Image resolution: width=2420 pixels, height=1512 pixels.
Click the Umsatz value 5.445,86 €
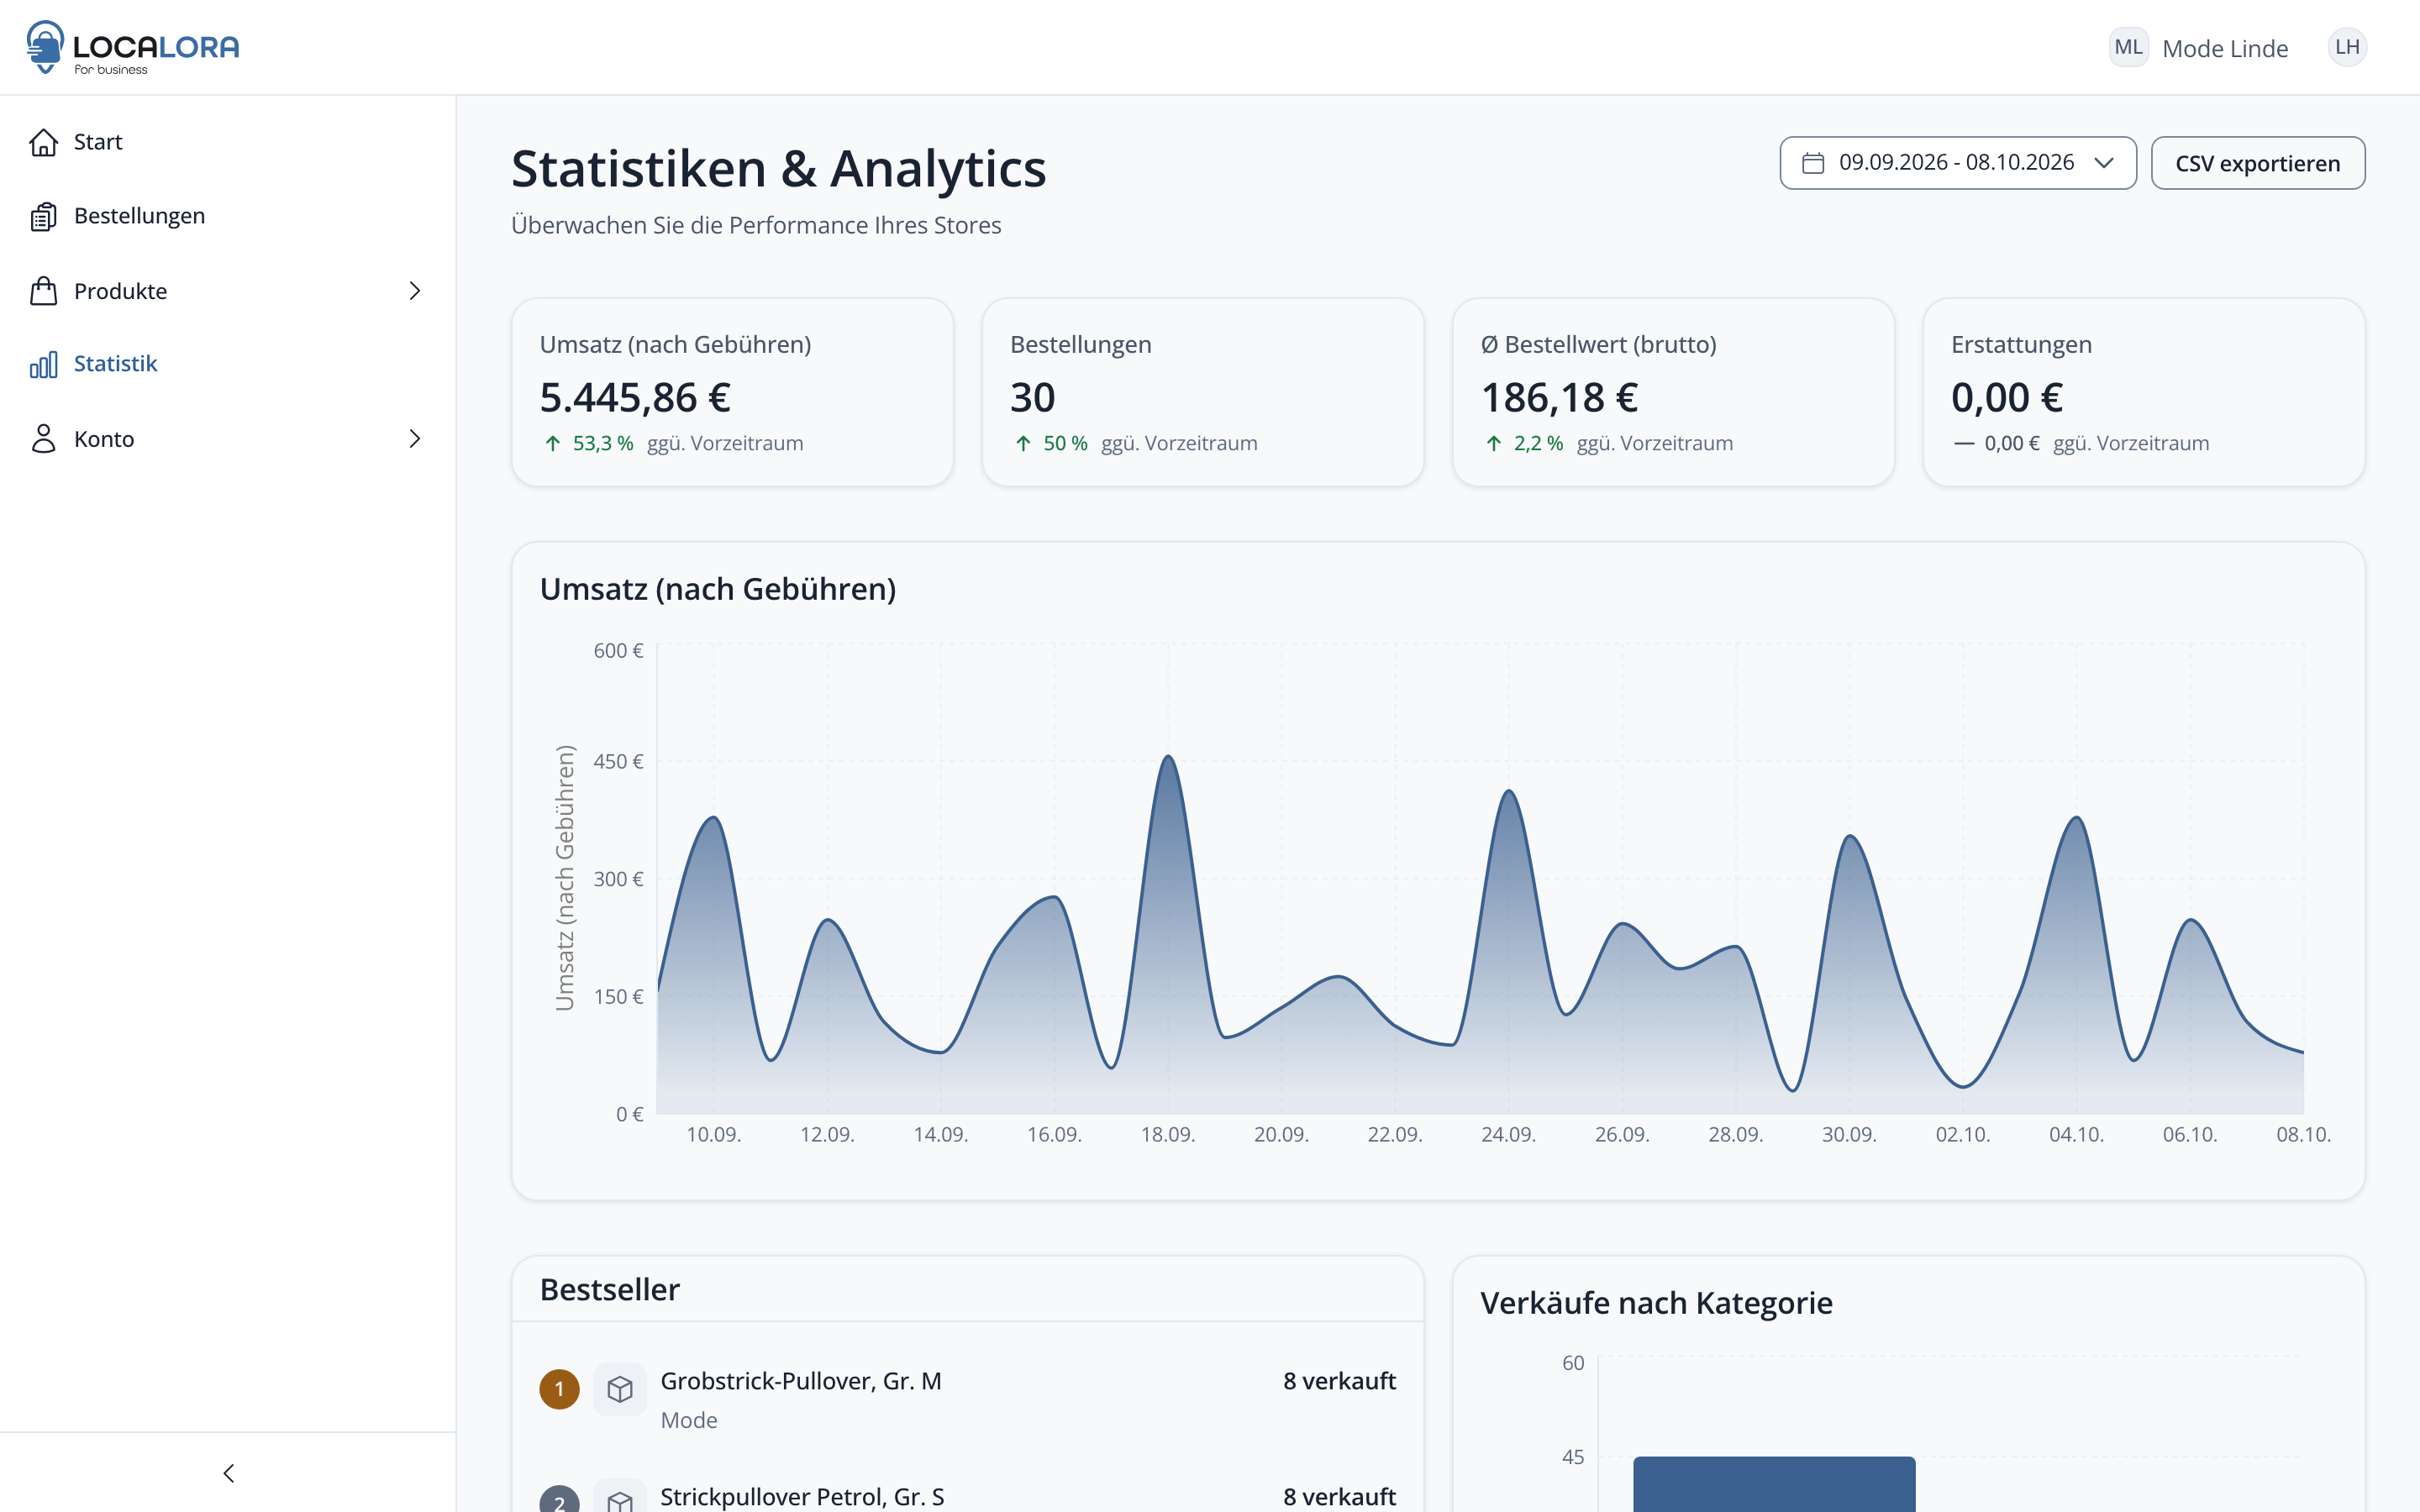tap(635, 398)
